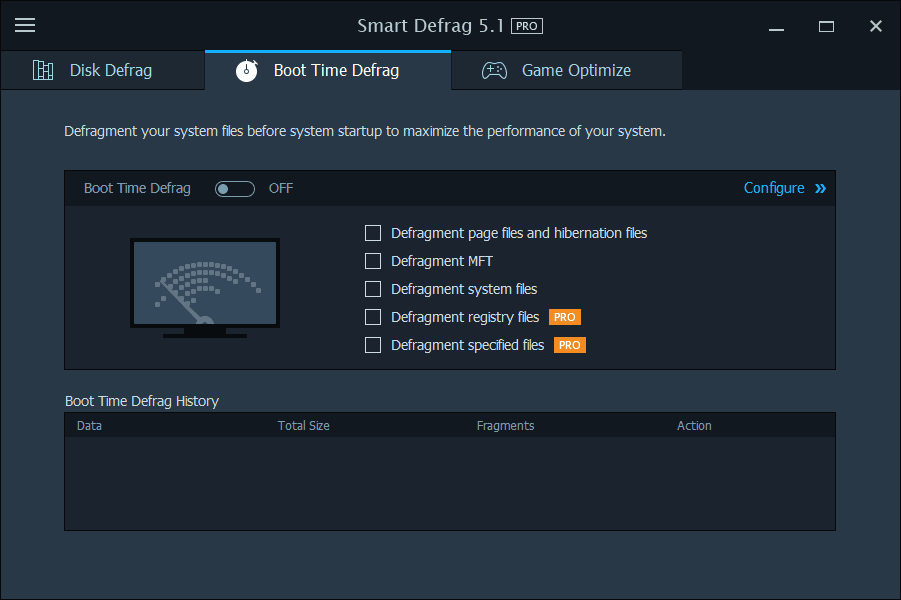Open the hamburger main menu

tap(25, 26)
